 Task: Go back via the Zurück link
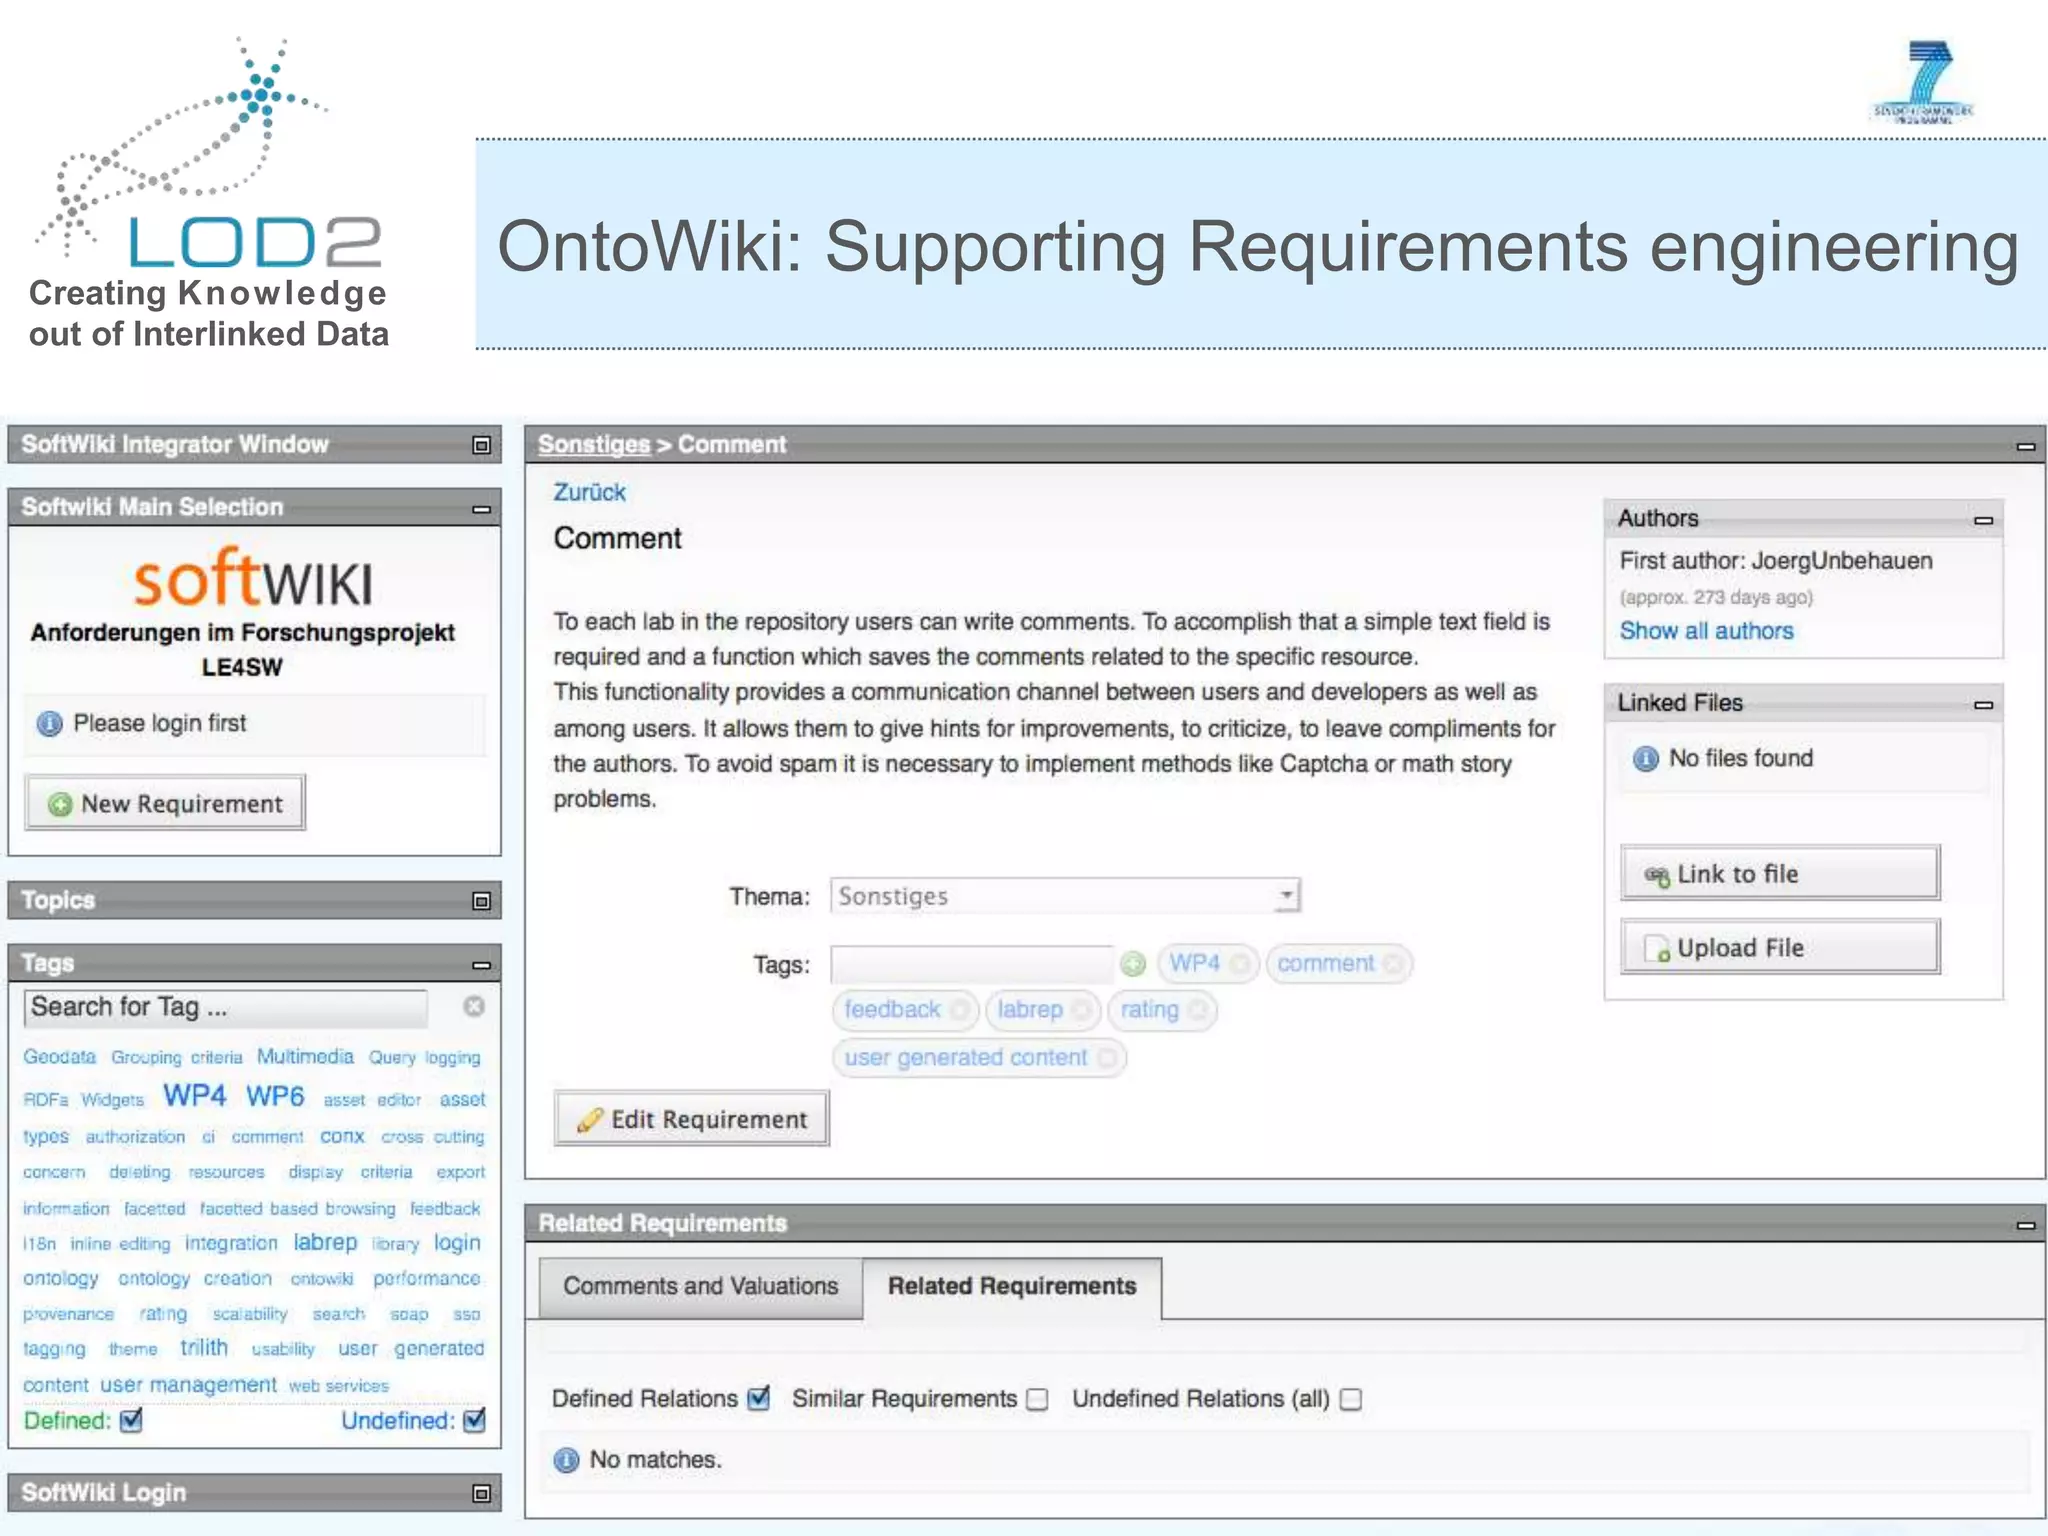[589, 492]
